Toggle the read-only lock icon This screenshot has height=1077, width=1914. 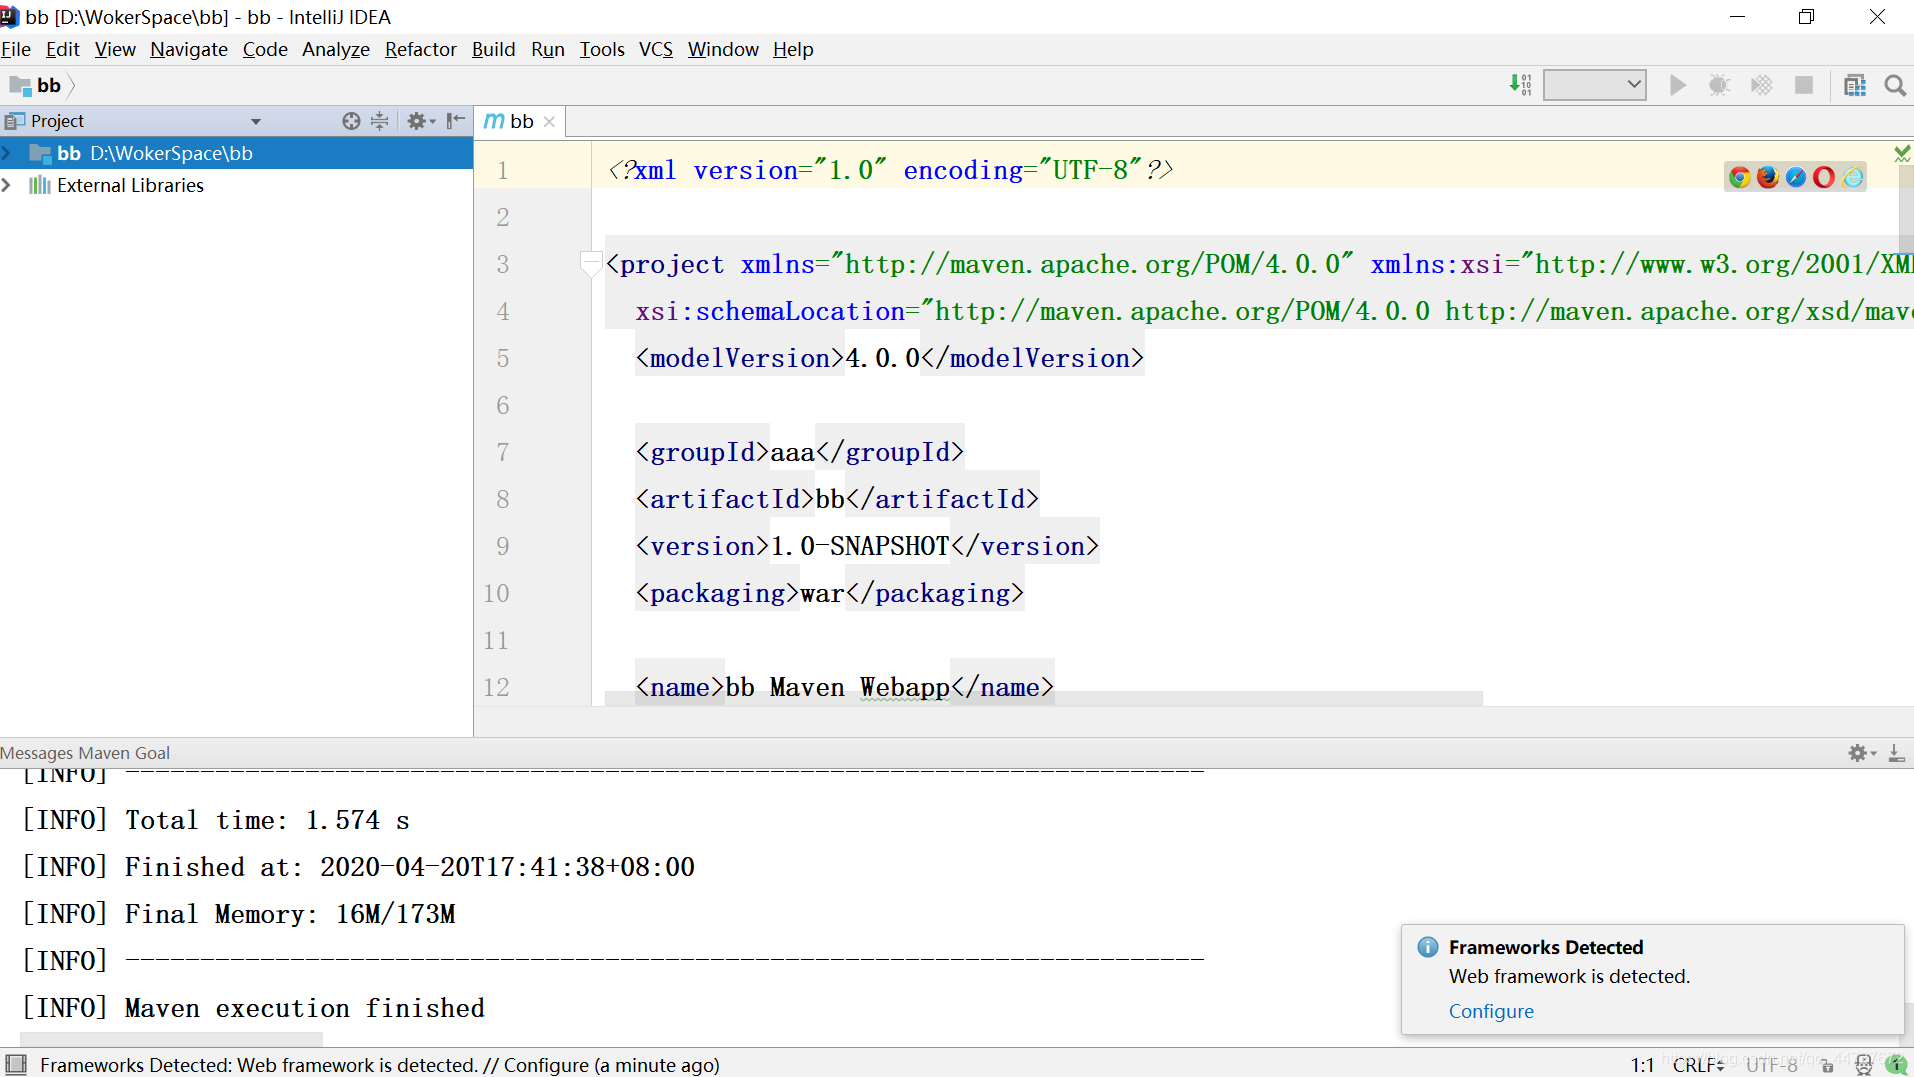point(1827,1065)
